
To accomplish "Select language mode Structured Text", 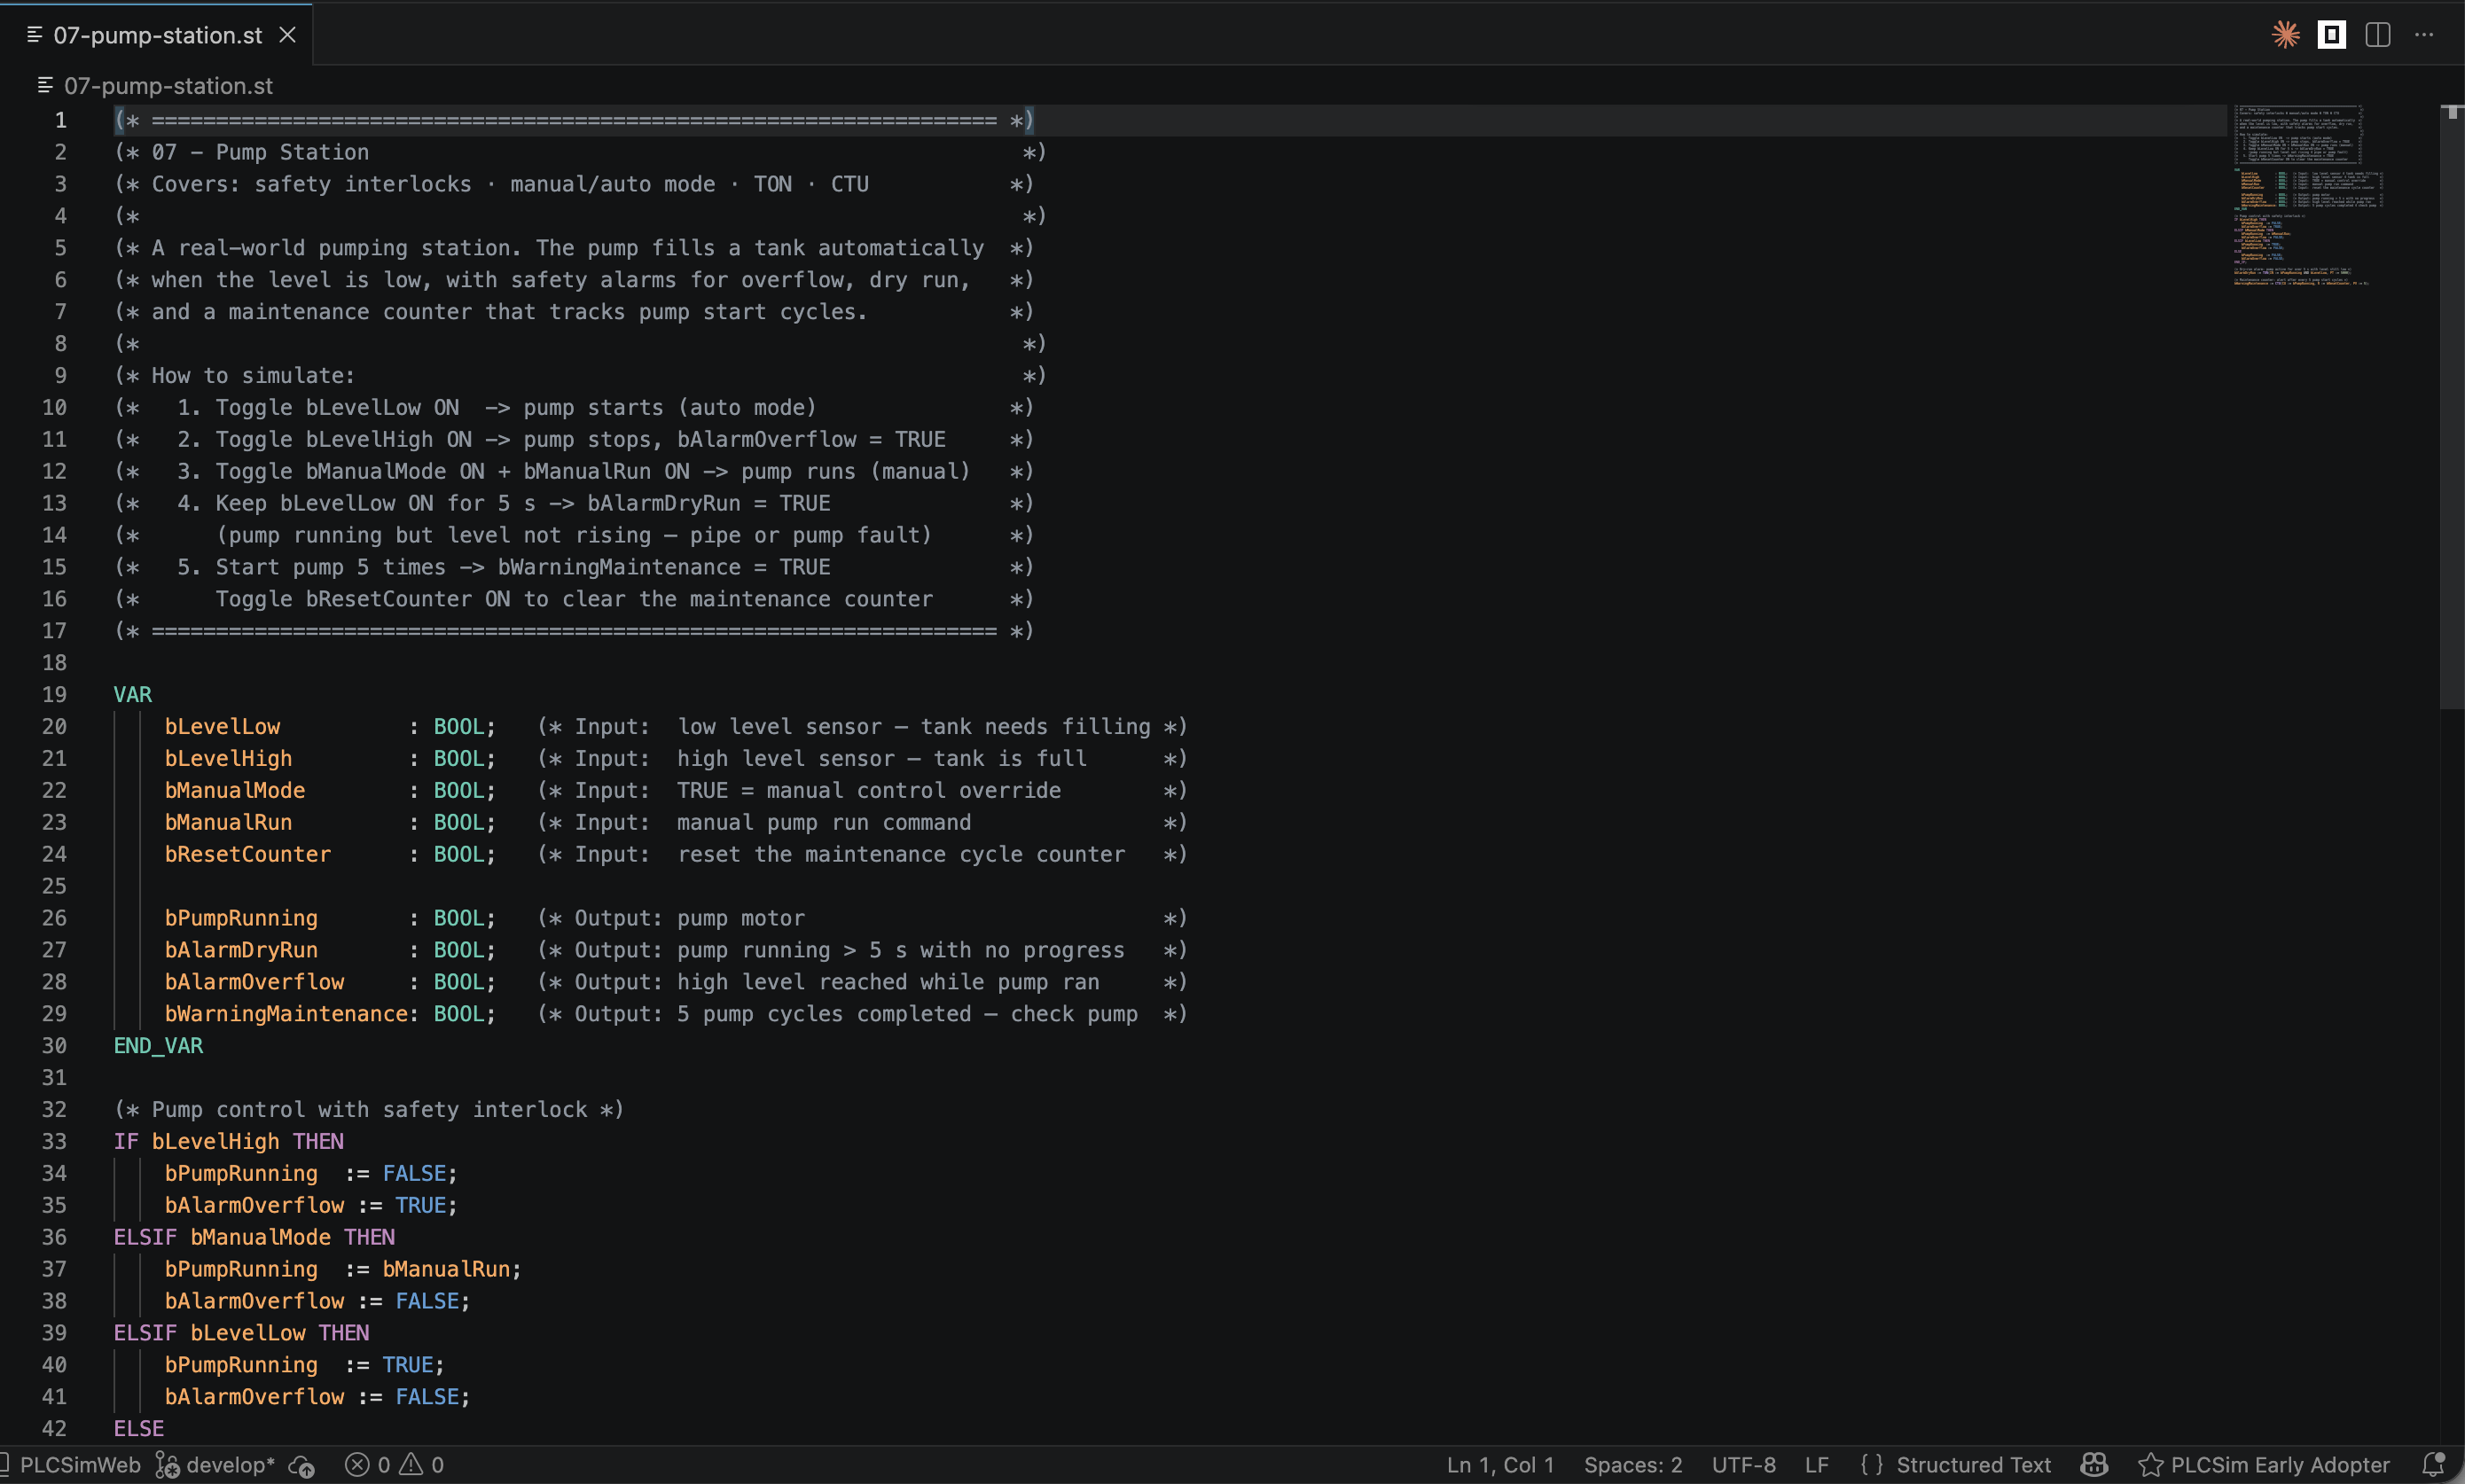I will pyautogui.click(x=1973, y=1465).
